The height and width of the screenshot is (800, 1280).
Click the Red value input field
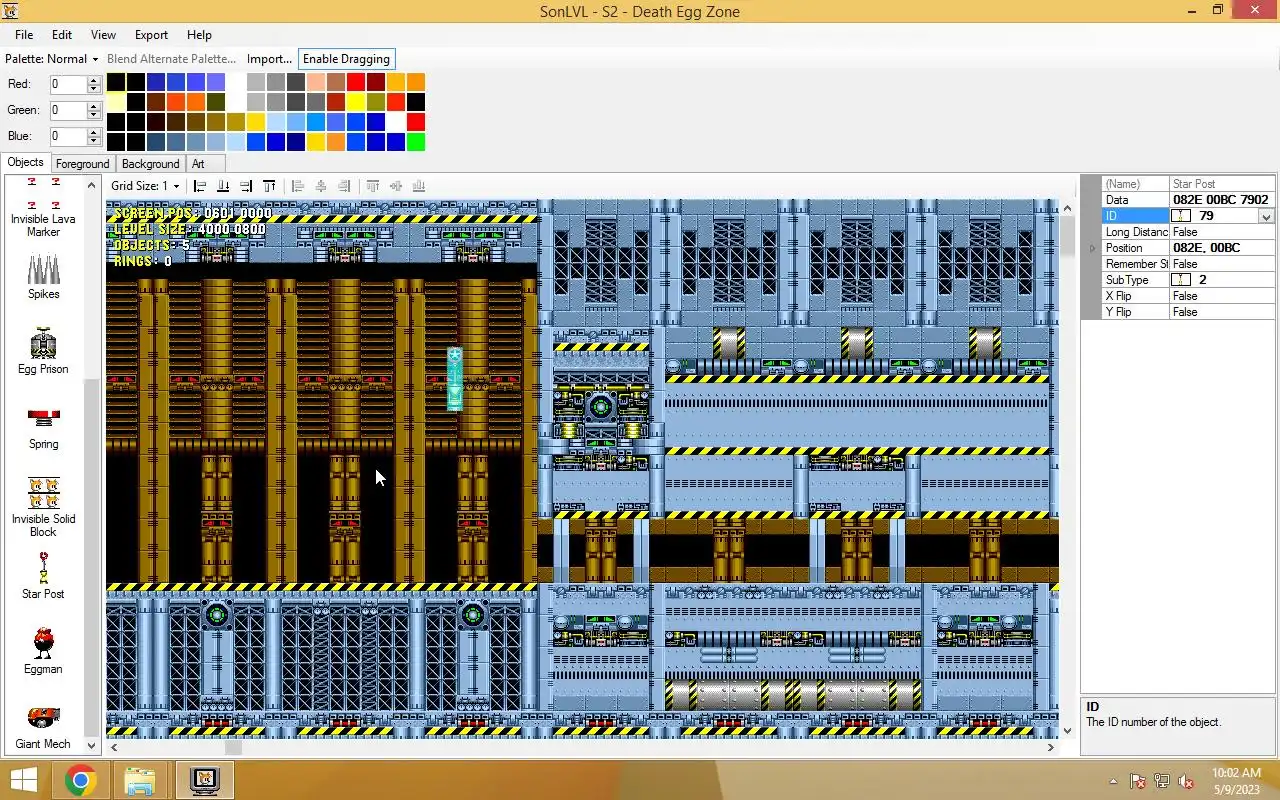(x=68, y=85)
